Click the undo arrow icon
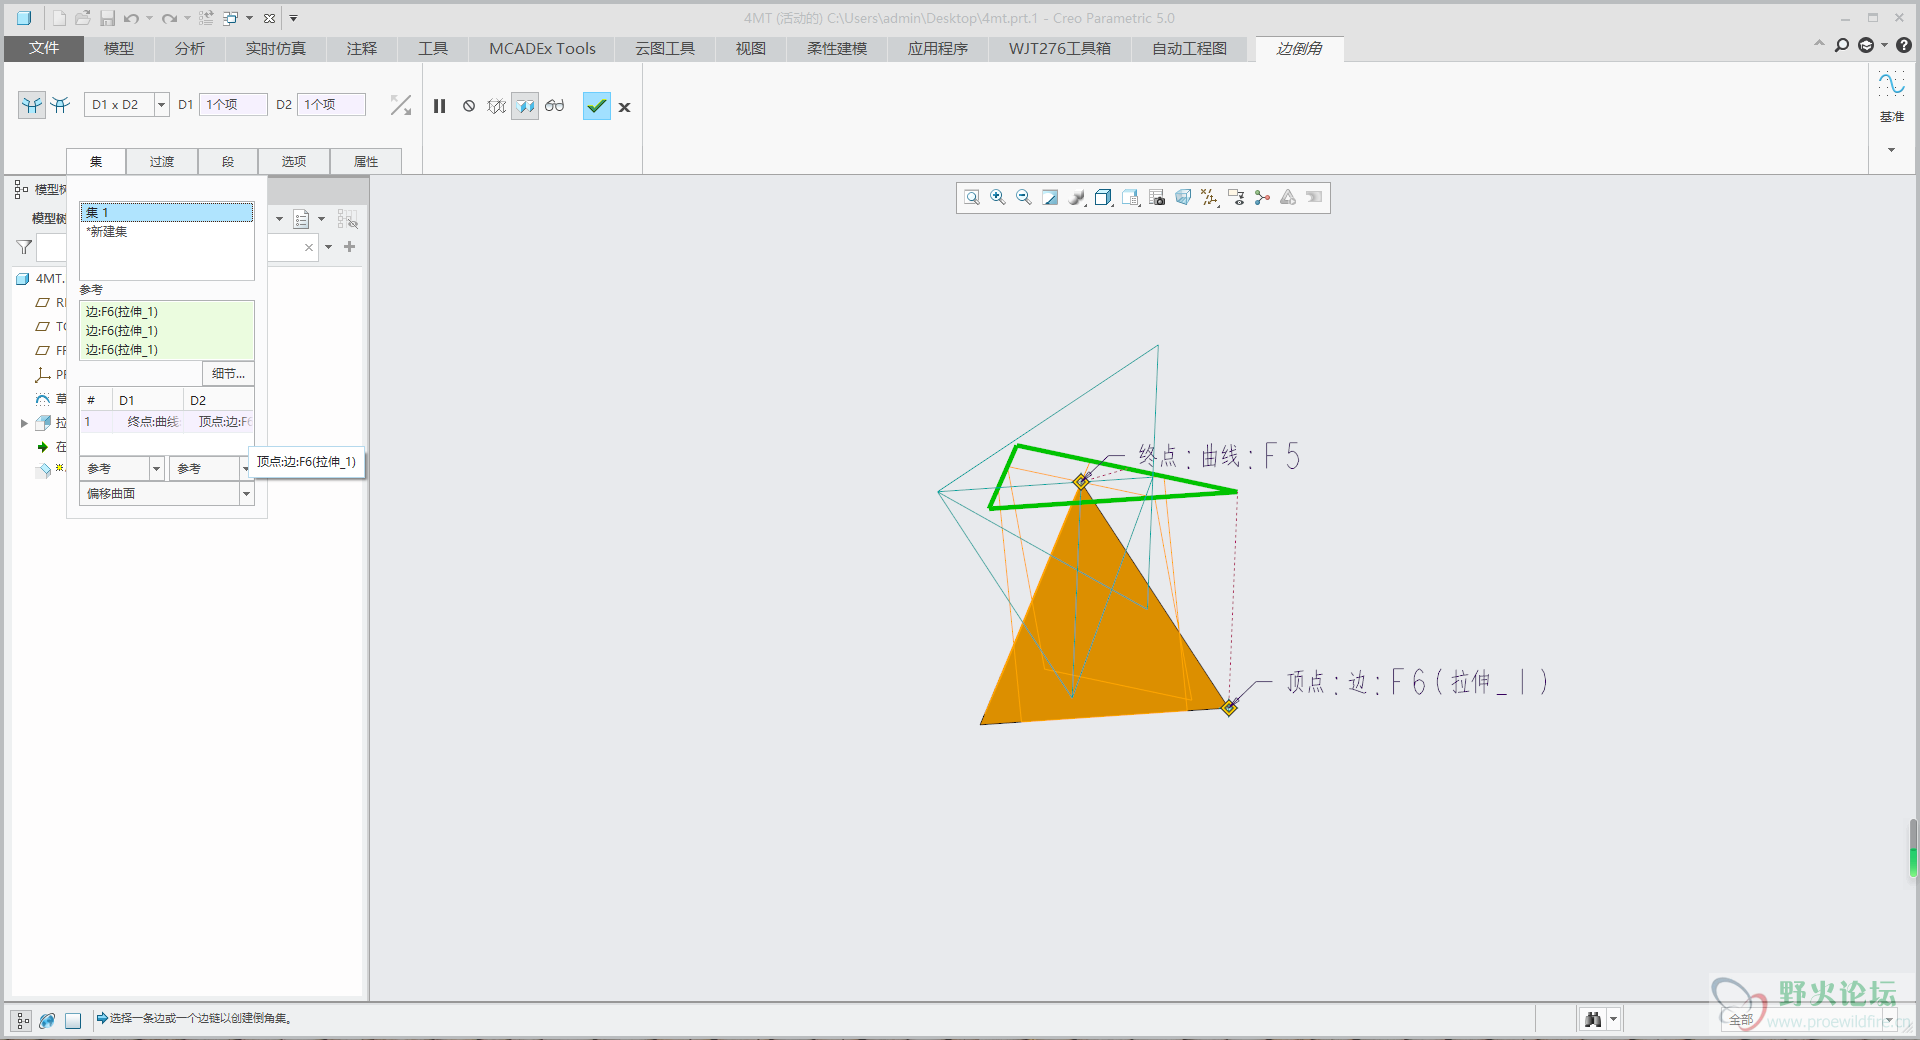Viewport: 1920px width, 1040px height. pyautogui.click(x=131, y=18)
